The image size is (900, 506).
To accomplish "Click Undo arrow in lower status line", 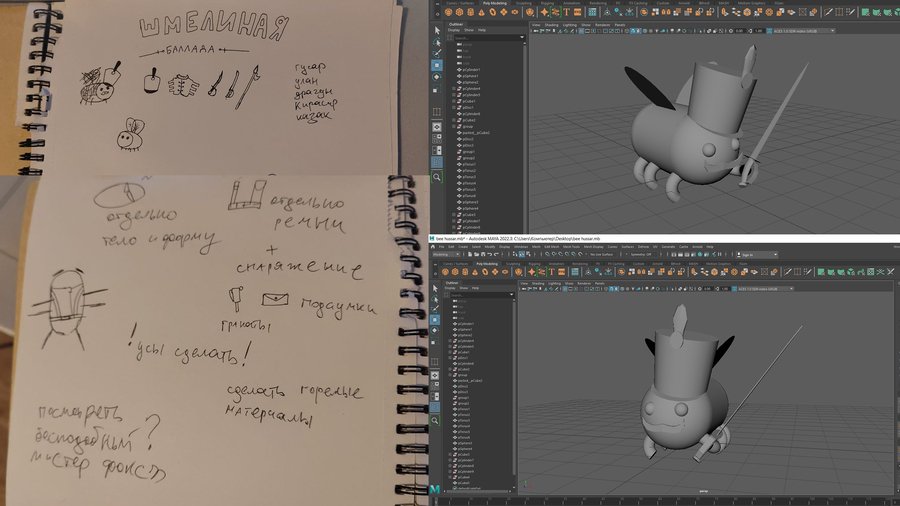I will (490, 254).
